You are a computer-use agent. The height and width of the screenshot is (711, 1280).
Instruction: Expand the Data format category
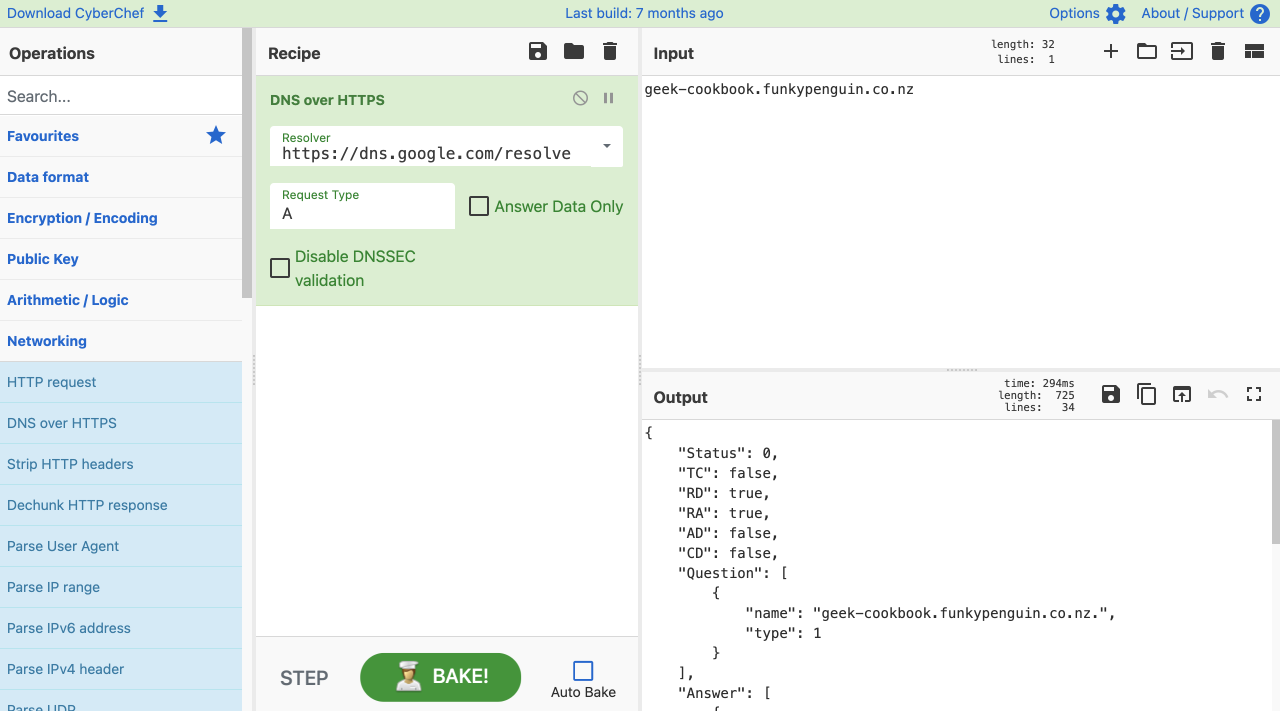(47, 176)
